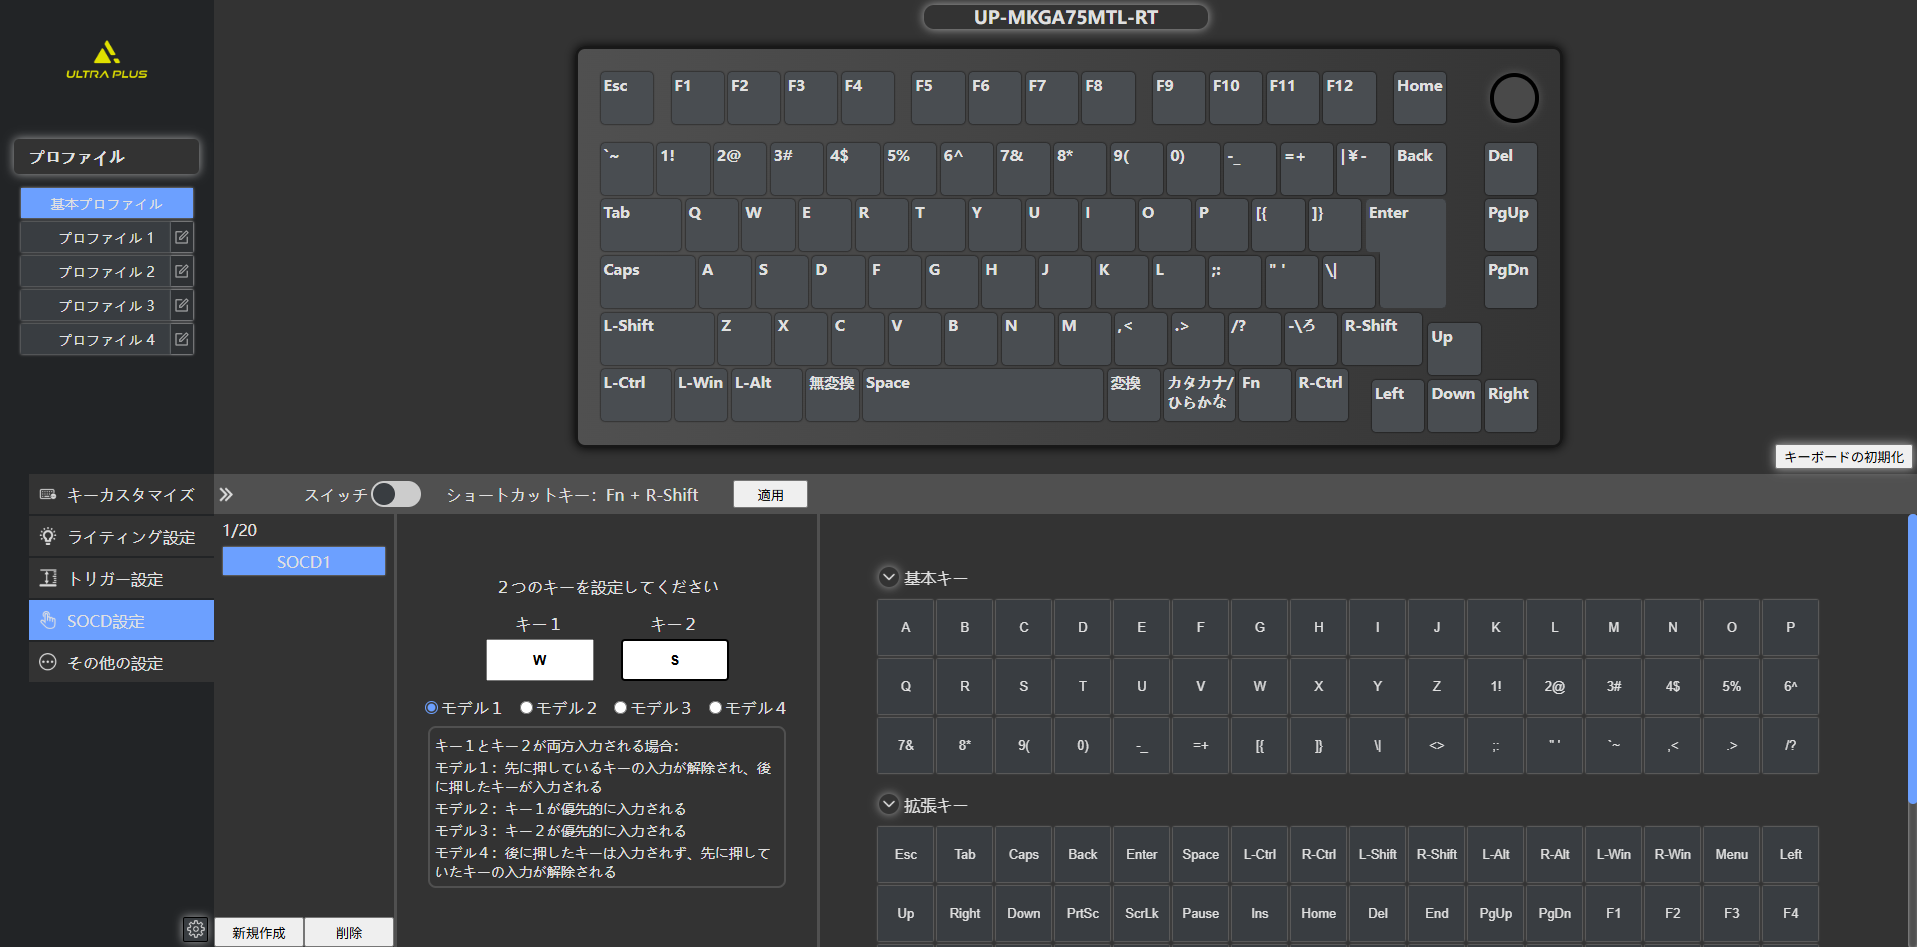Screen dimensions: 1917x947
Task: Select SOCD settings (SOCD設定) menu
Action: (121, 621)
